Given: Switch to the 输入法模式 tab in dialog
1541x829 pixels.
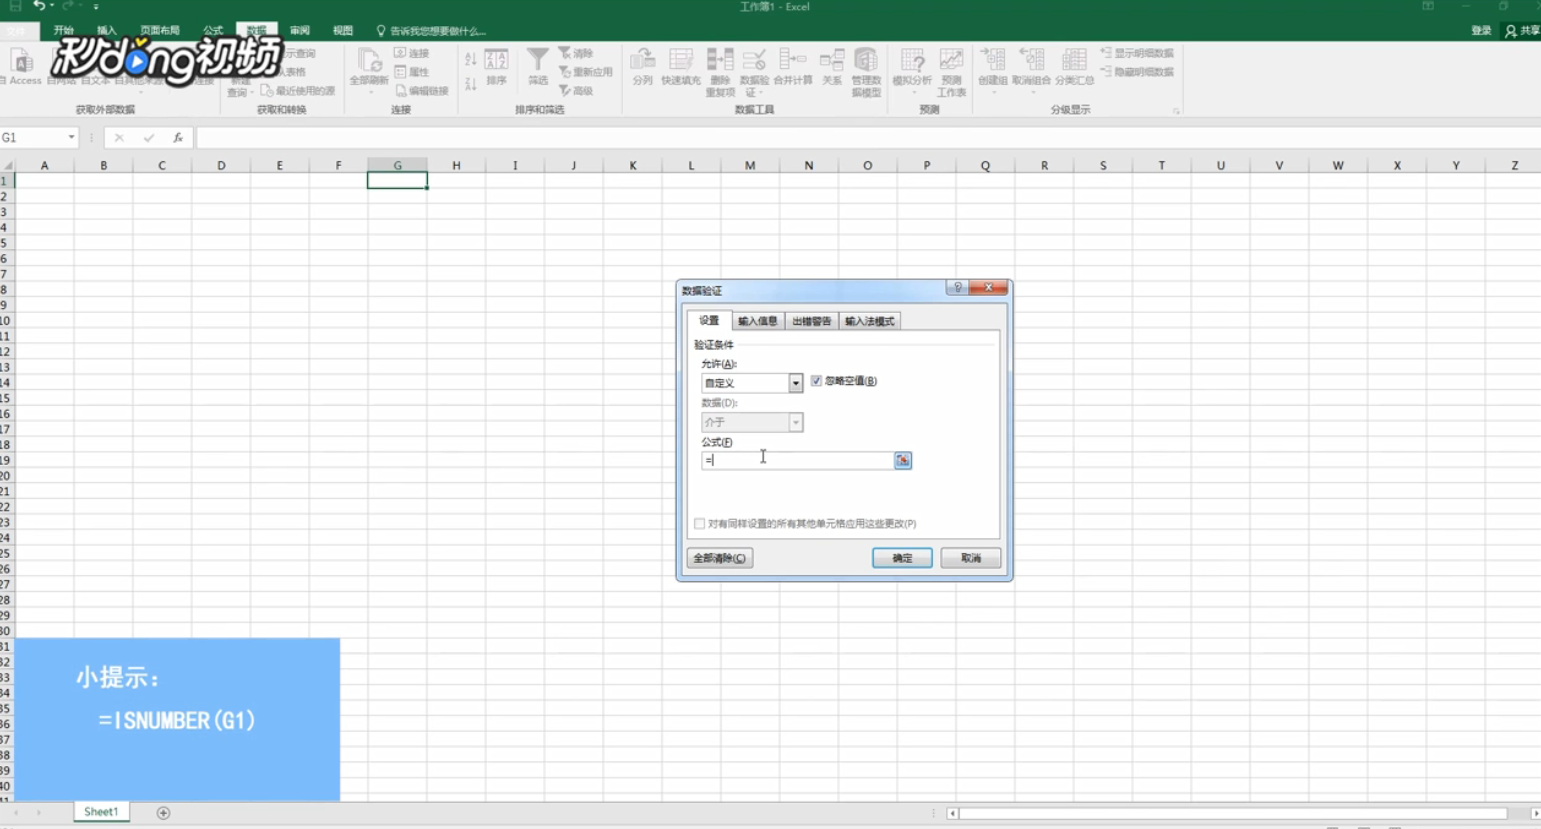Looking at the screenshot, I should click(869, 321).
